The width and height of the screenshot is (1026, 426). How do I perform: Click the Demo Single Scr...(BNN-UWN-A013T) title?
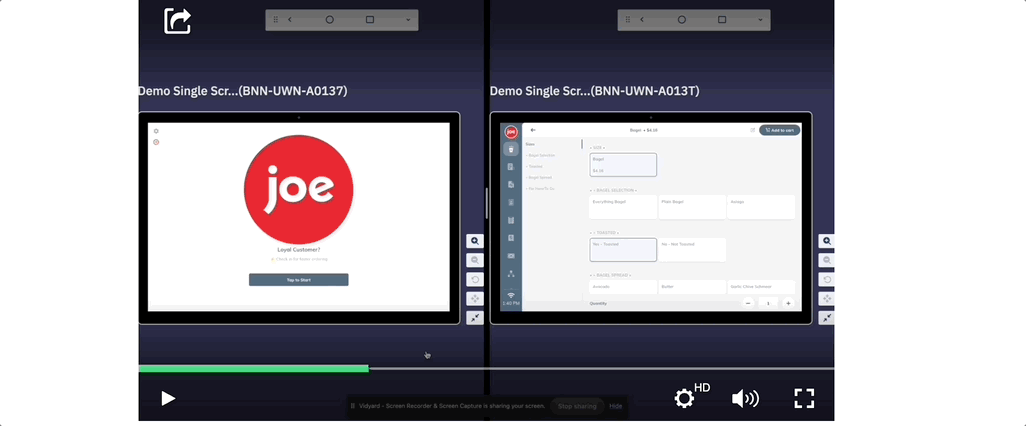coord(595,92)
